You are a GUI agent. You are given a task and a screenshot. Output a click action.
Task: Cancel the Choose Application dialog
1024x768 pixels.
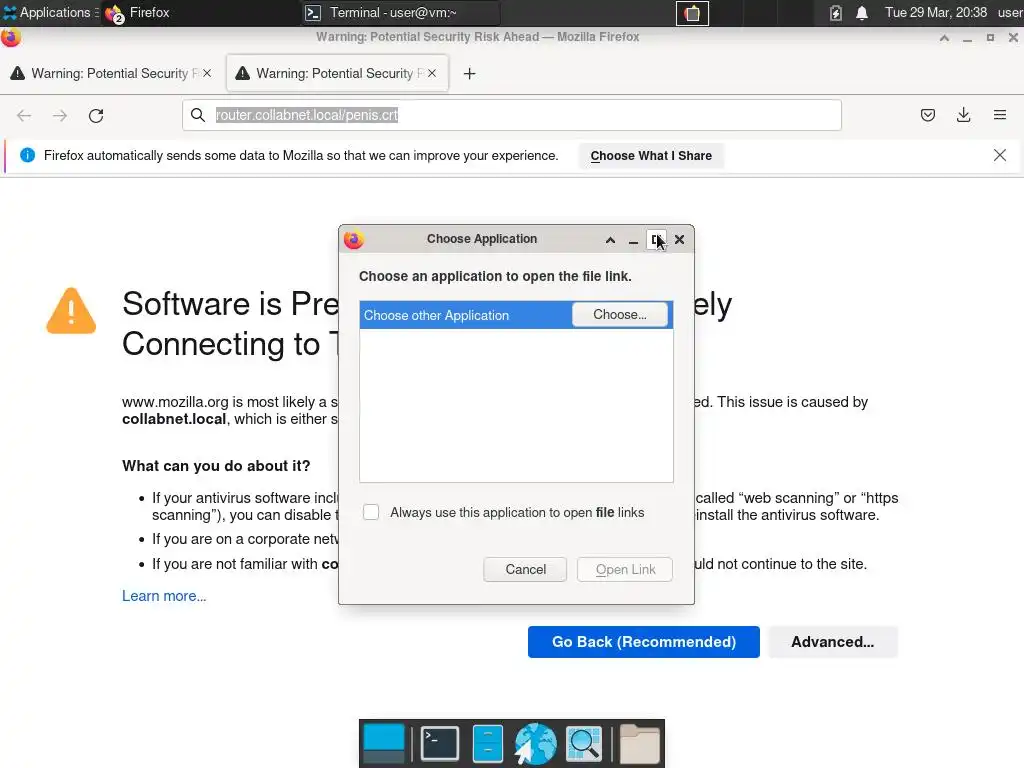[x=525, y=569]
